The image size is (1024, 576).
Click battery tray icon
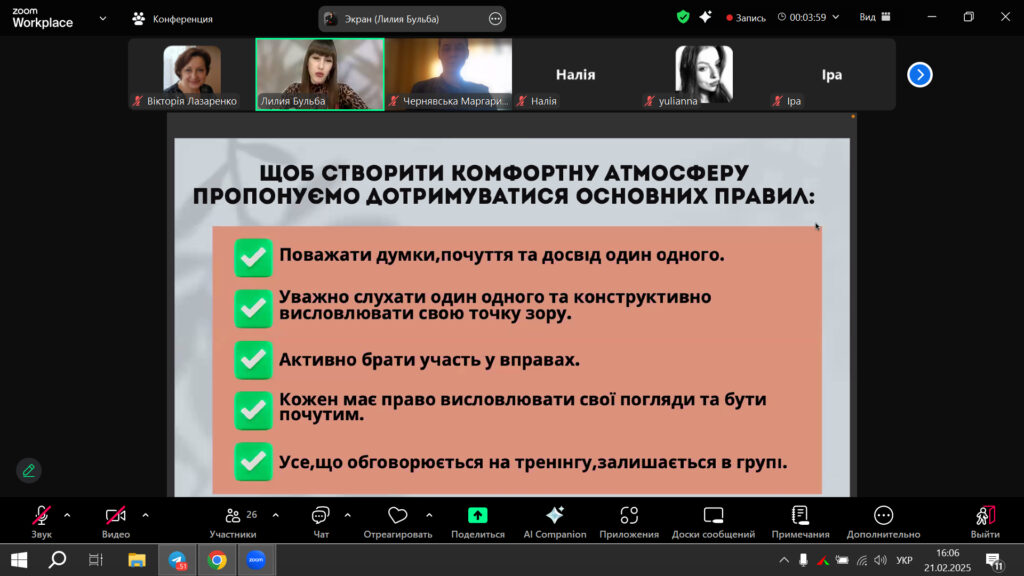tap(842, 560)
